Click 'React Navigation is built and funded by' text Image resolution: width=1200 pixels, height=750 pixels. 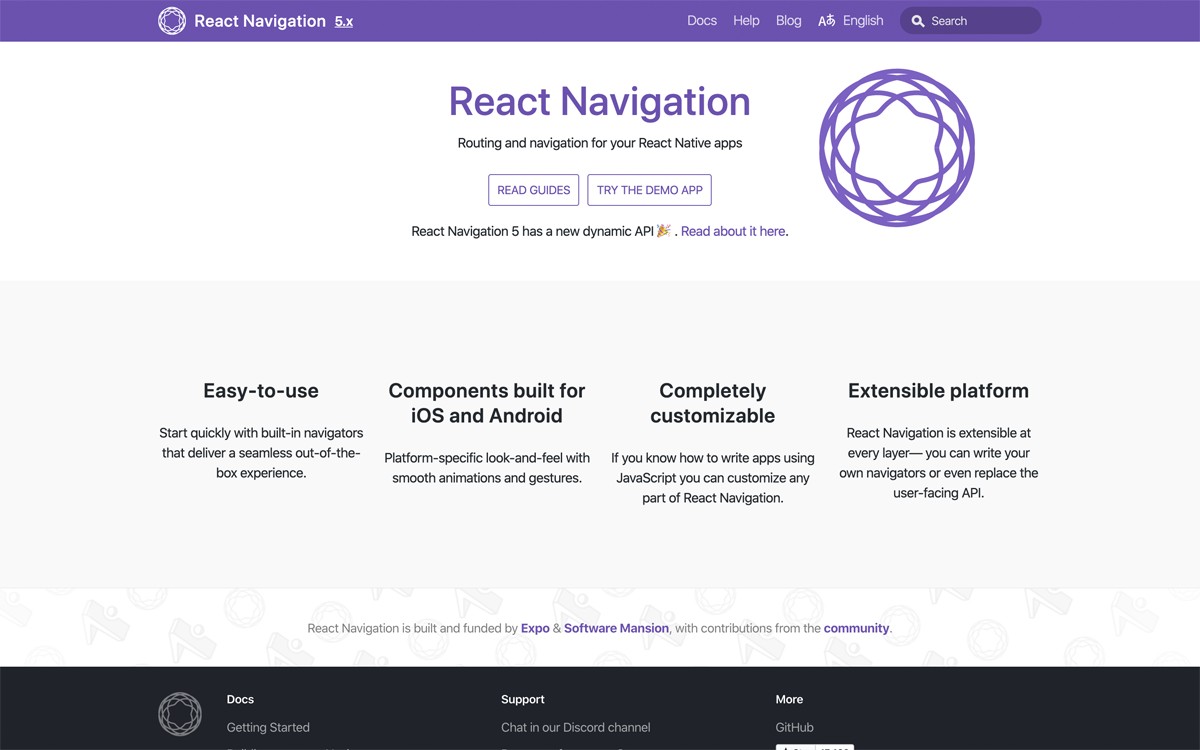point(413,628)
